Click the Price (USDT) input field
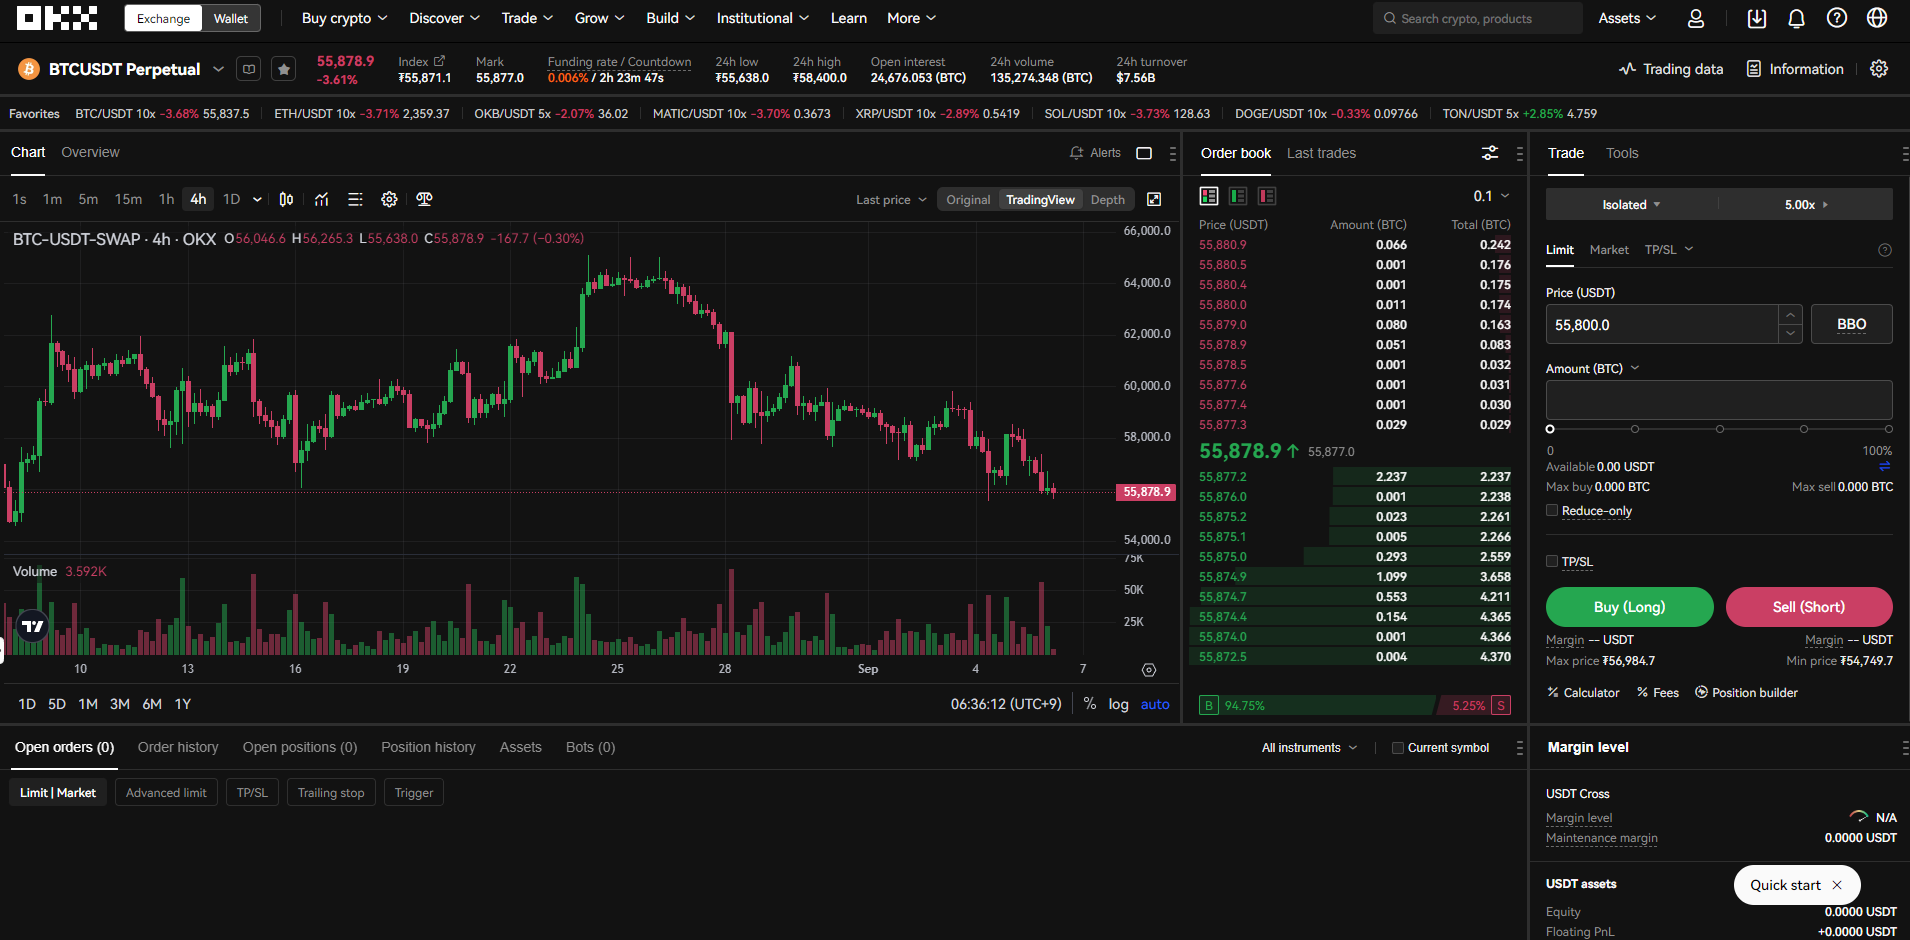 pos(1661,324)
